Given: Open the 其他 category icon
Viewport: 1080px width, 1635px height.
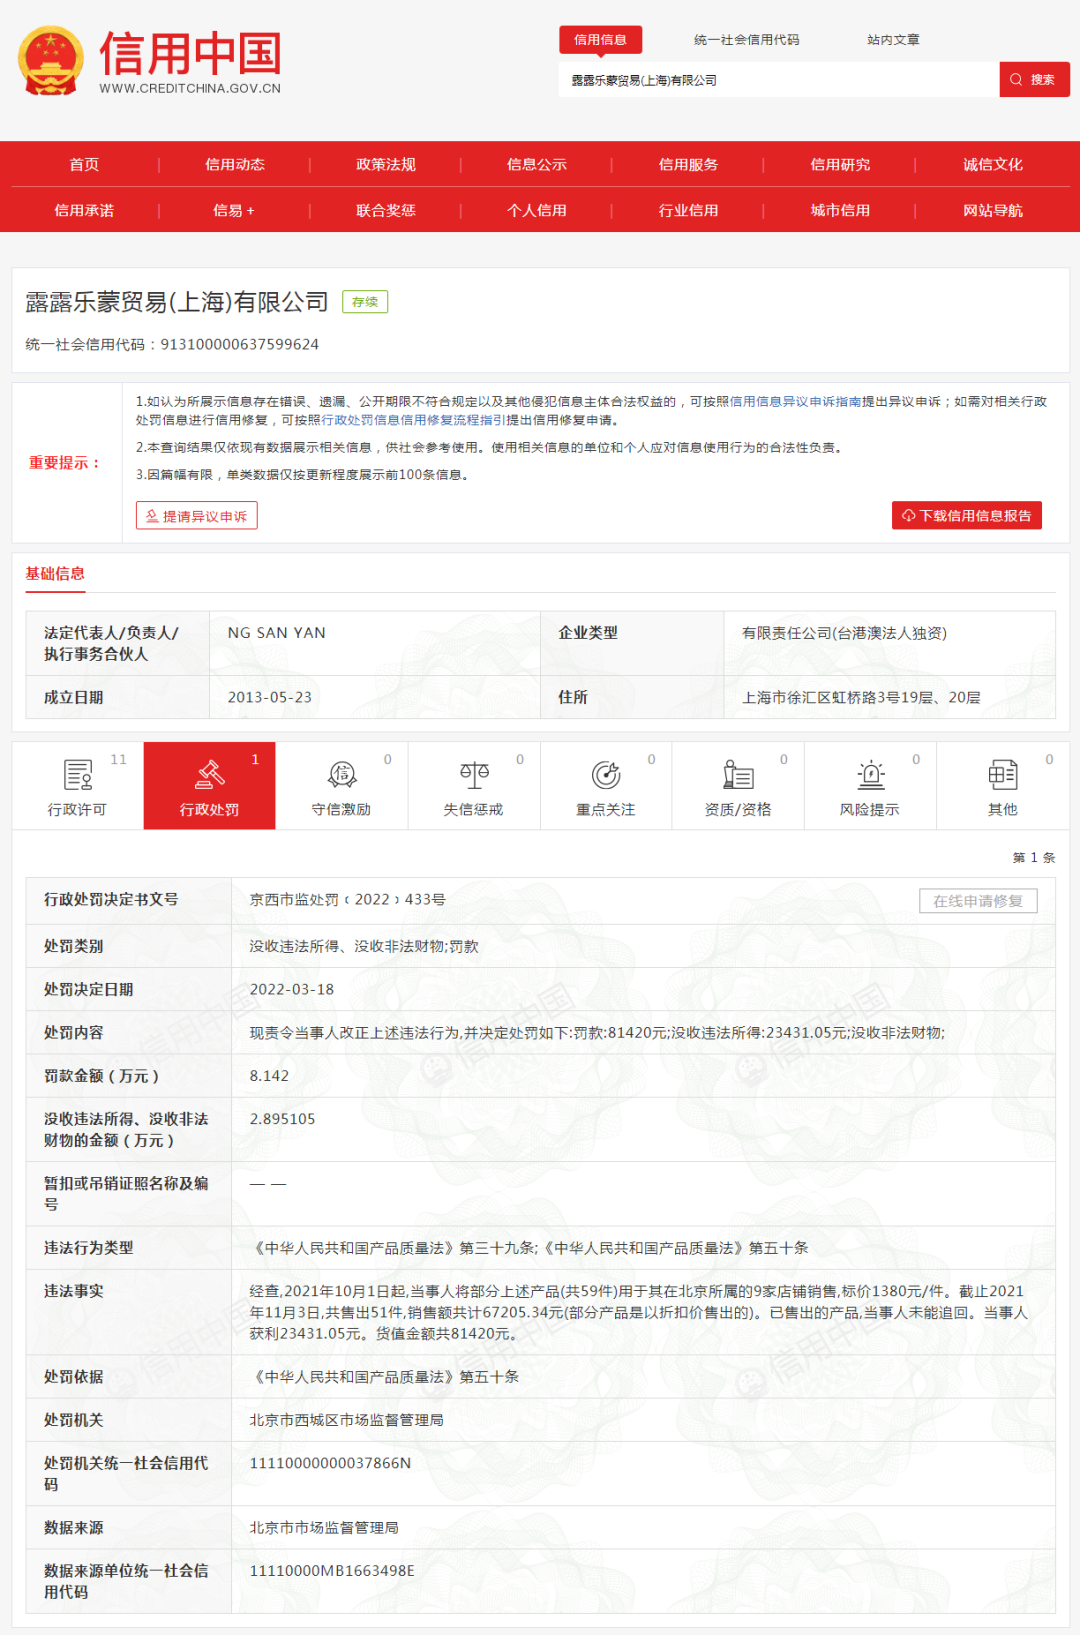Looking at the screenshot, I should tap(1003, 775).
